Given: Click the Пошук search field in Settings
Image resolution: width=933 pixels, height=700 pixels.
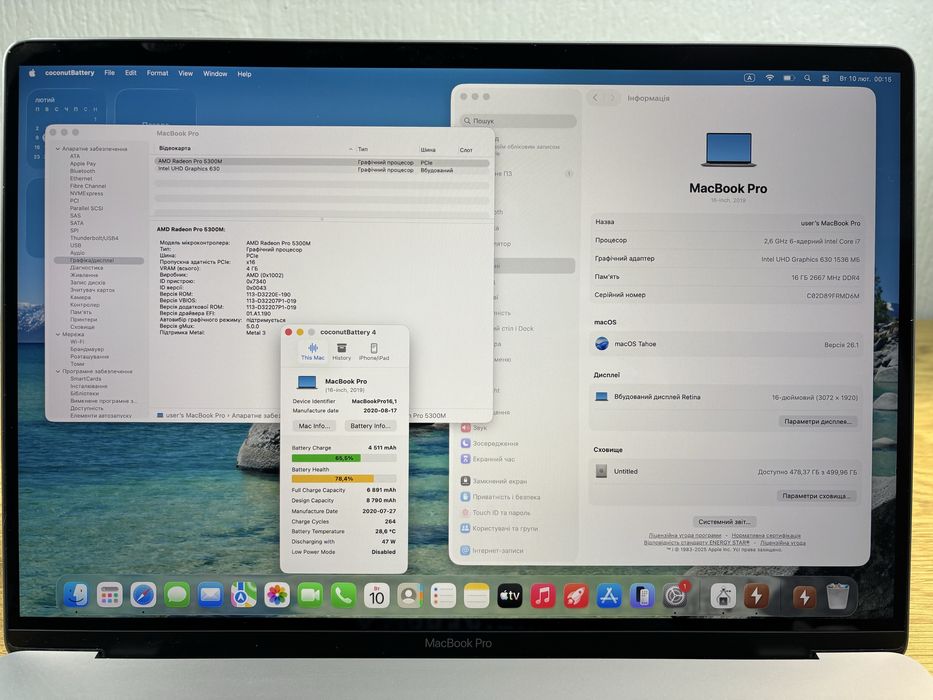Looking at the screenshot, I should click(519, 121).
